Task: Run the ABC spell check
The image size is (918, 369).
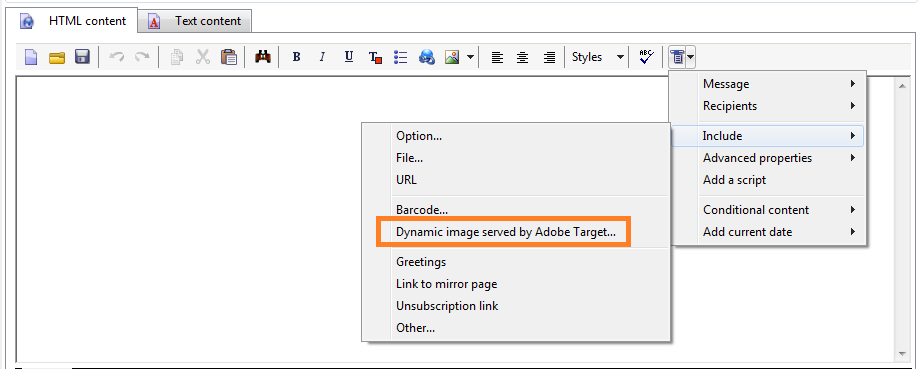Action: 646,57
